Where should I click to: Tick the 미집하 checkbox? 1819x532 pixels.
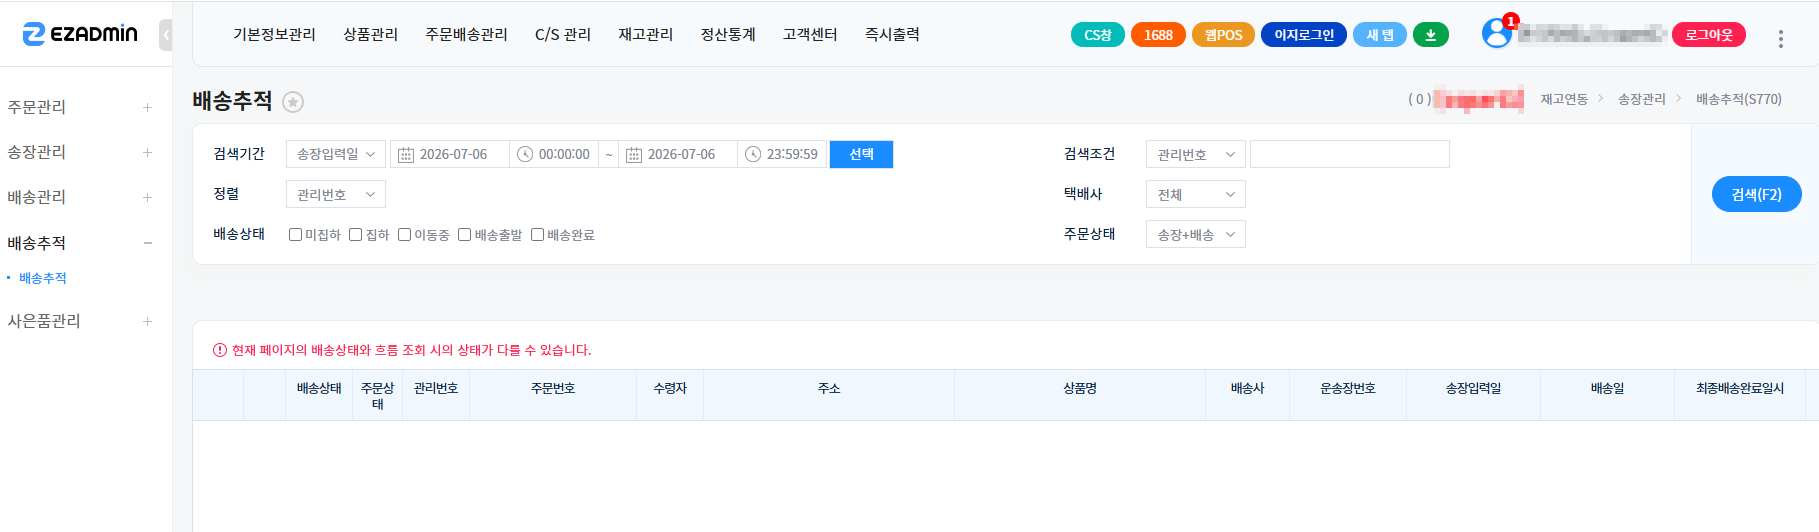(295, 235)
